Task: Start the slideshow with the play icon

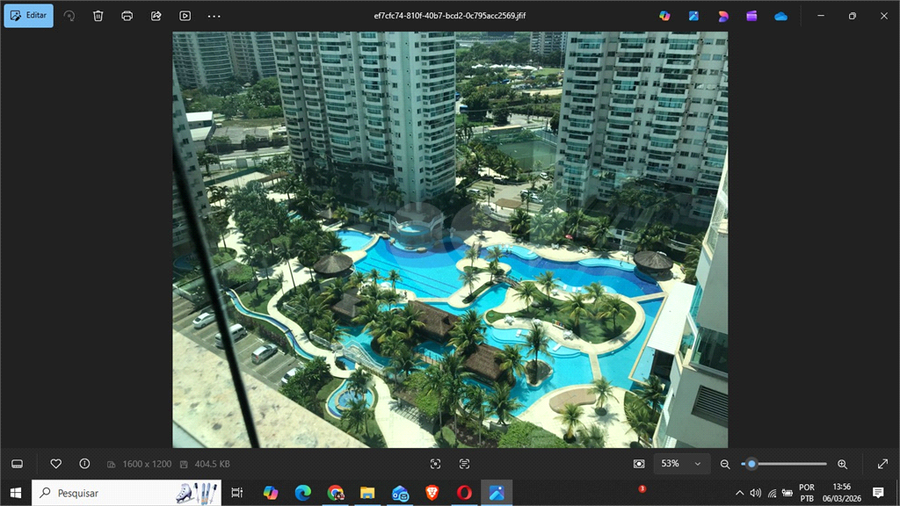Action: pyautogui.click(x=185, y=16)
